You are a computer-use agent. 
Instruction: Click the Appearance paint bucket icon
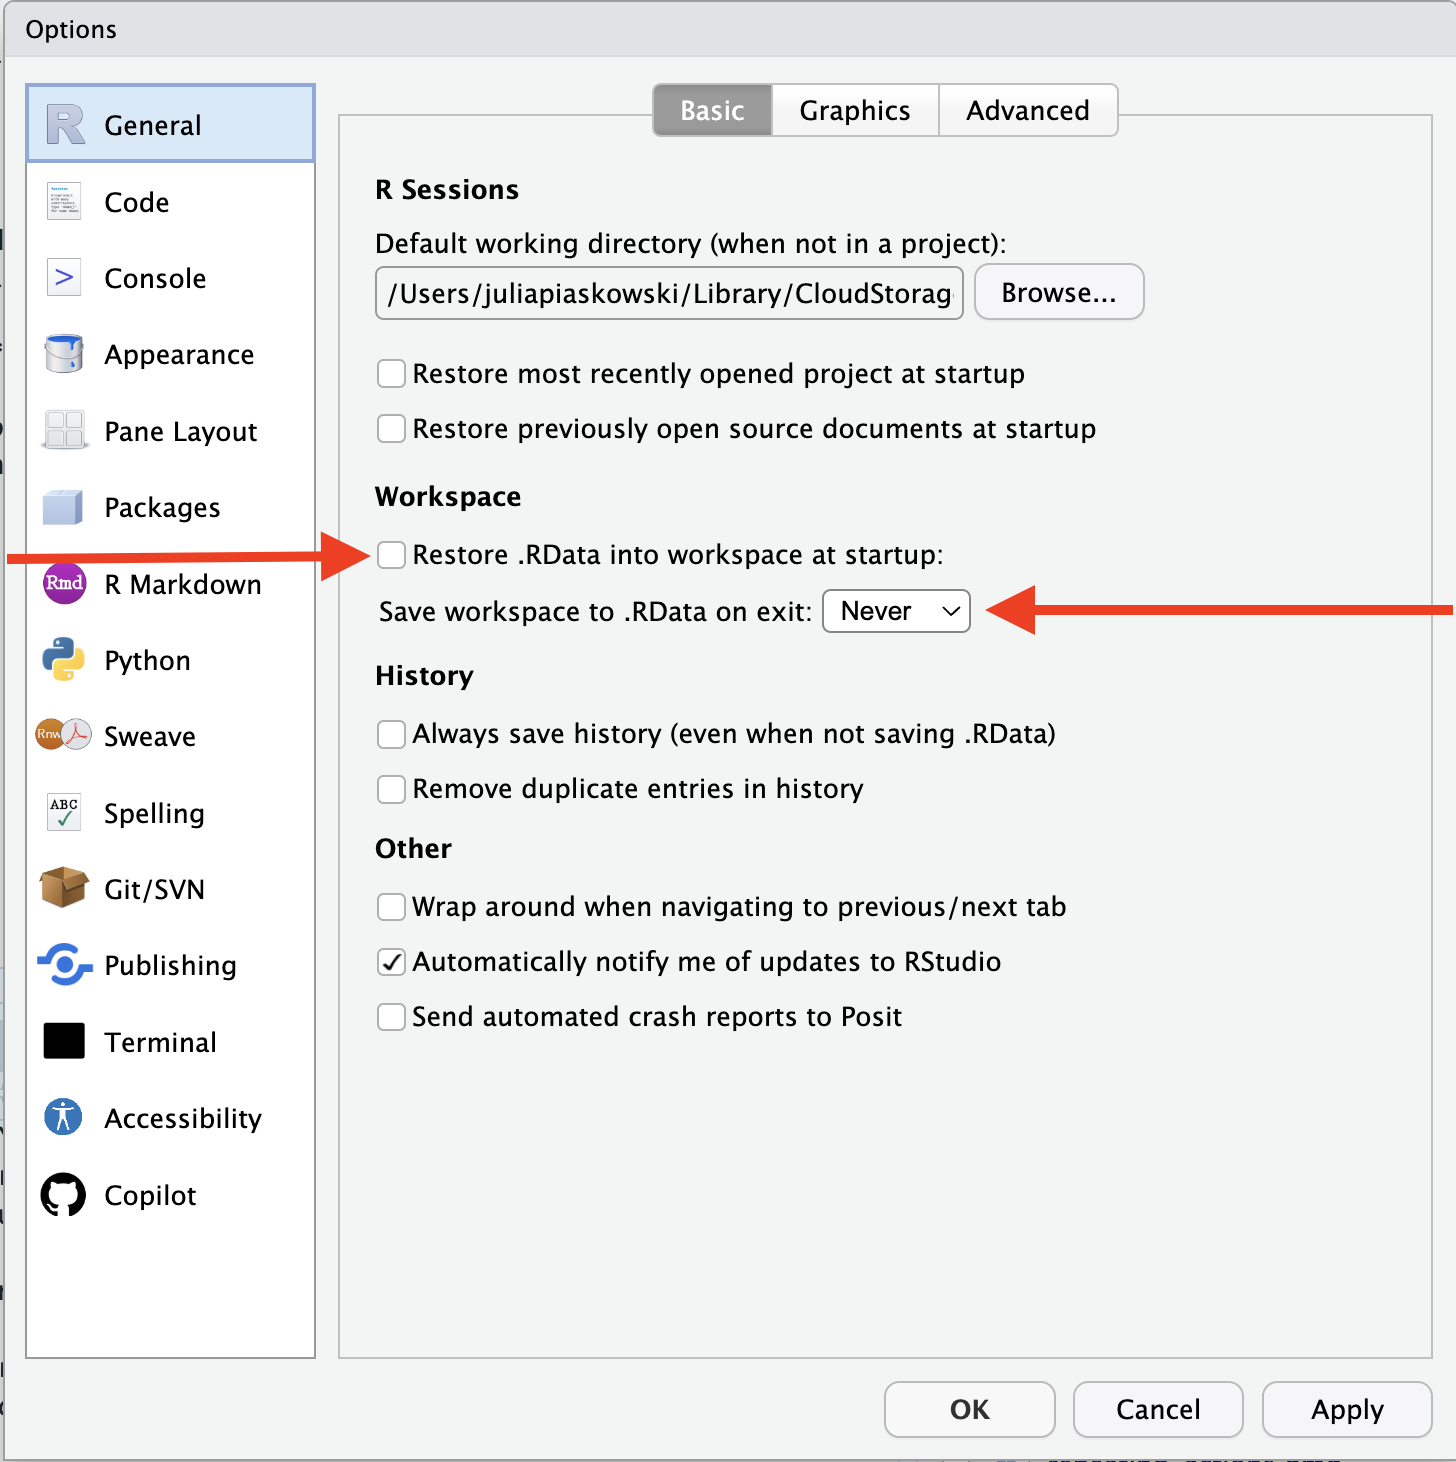64,354
